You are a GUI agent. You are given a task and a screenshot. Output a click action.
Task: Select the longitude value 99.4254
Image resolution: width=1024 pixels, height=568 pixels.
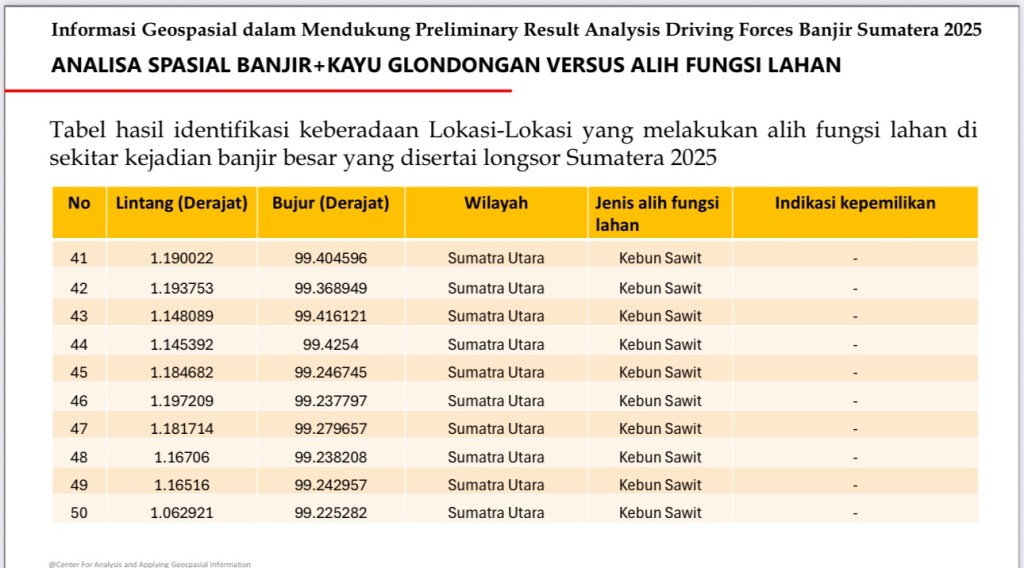point(330,345)
